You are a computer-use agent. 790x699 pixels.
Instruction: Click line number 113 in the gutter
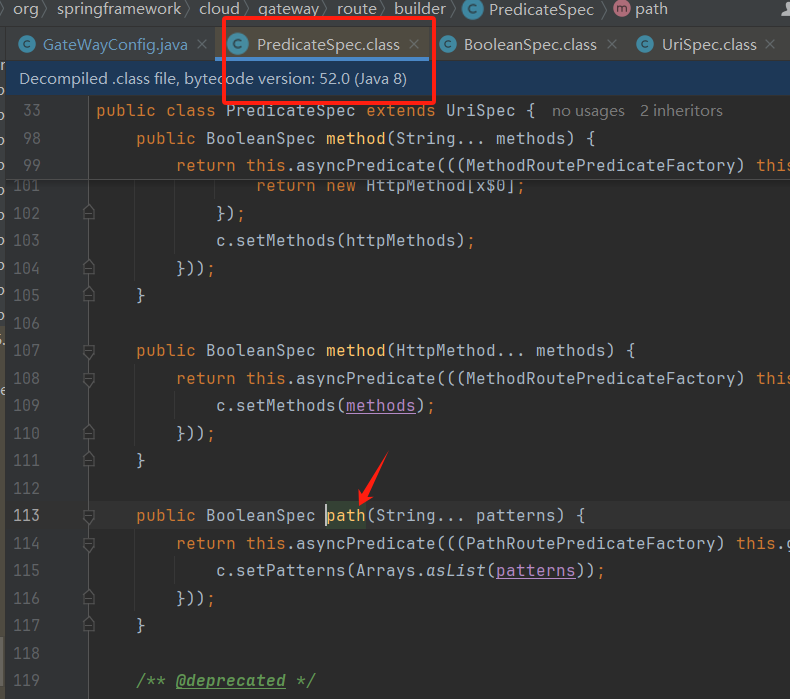[x=26, y=516]
